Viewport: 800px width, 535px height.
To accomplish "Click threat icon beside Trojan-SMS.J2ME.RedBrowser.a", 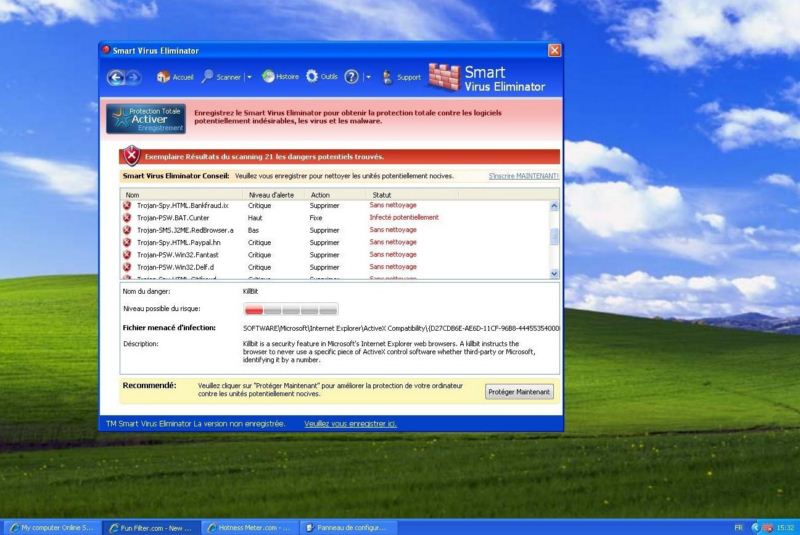I will [127, 230].
